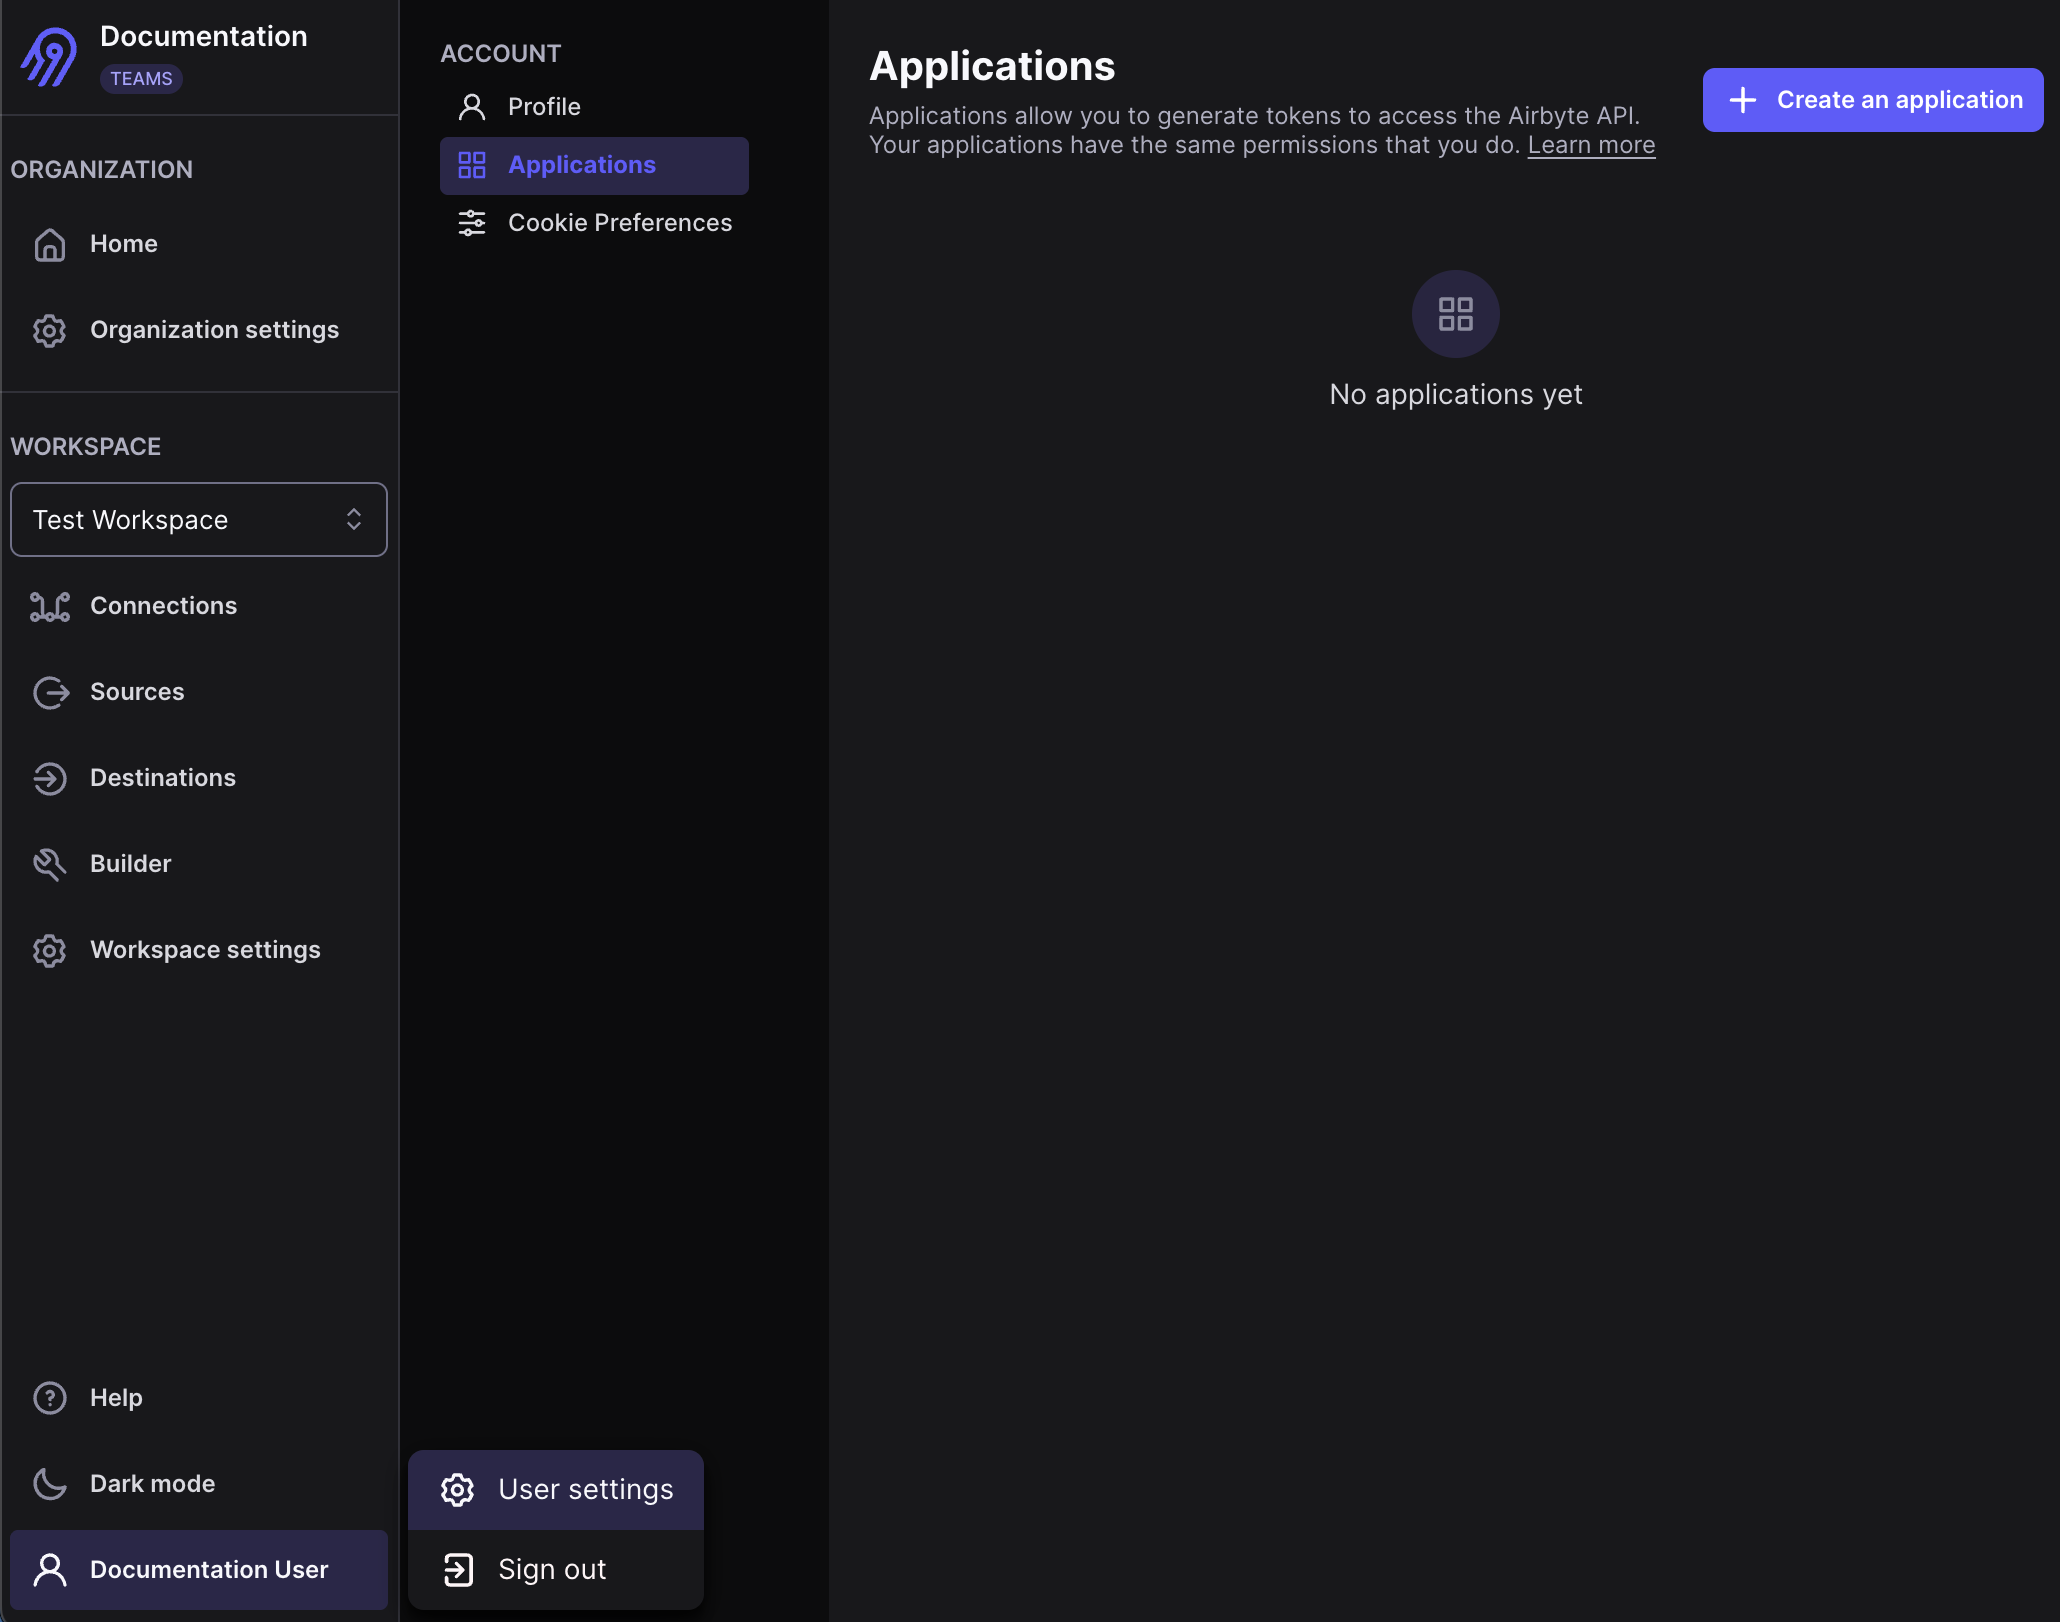The width and height of the screenshot is (2060, 1622).
Task: Select the Builder tool
Action: pos(130,863)
